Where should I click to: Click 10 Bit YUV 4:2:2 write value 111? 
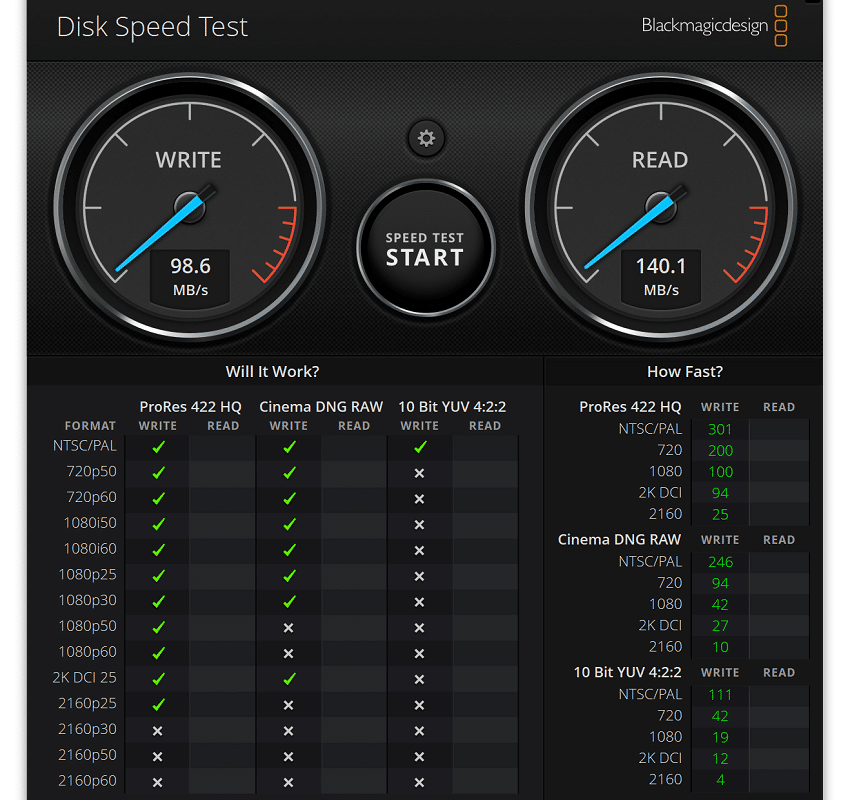coord(720,695)
